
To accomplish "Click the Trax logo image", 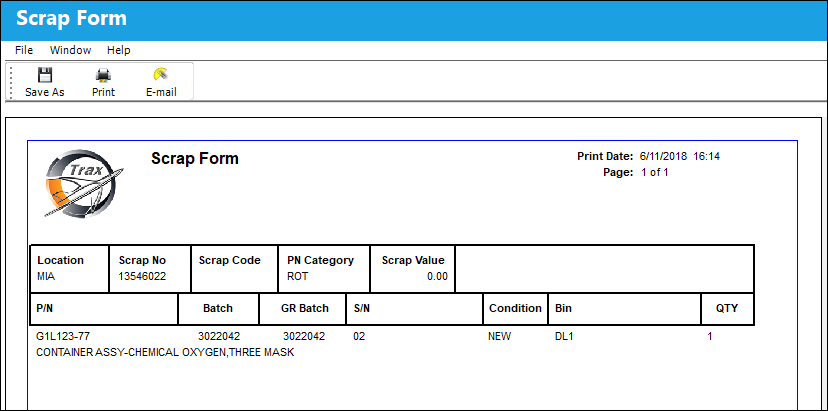I will (x=84, y=183).
